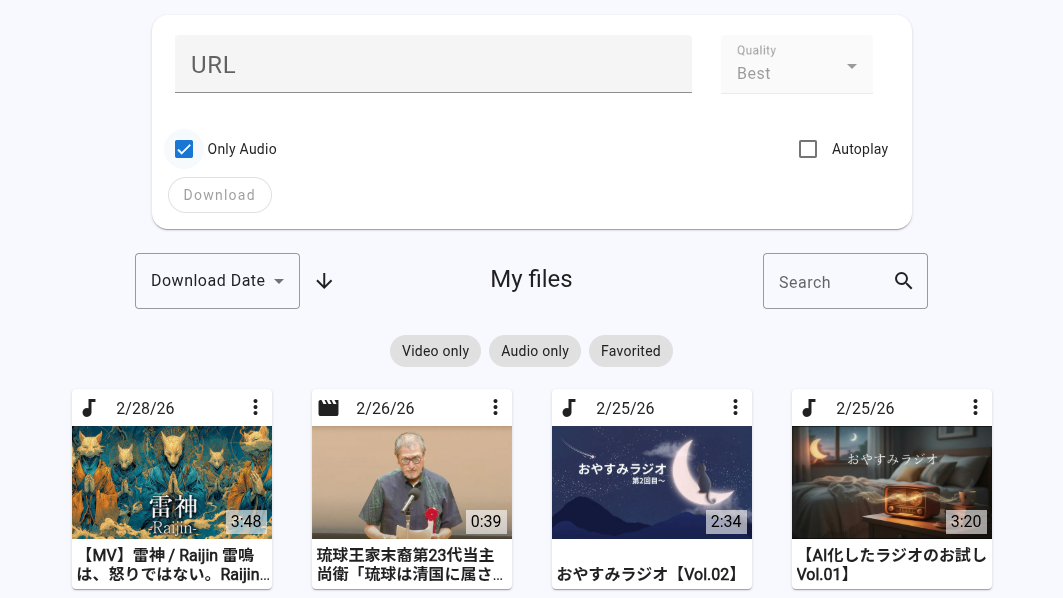Click title 【AI化したラジオのお試し Vol.01】

tap(891, 565)
